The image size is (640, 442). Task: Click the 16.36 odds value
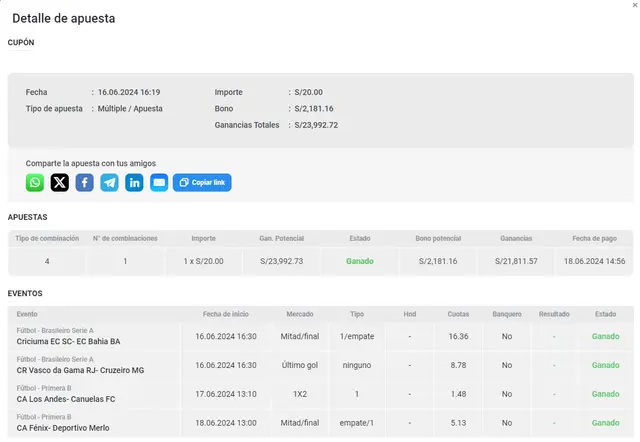458,337
